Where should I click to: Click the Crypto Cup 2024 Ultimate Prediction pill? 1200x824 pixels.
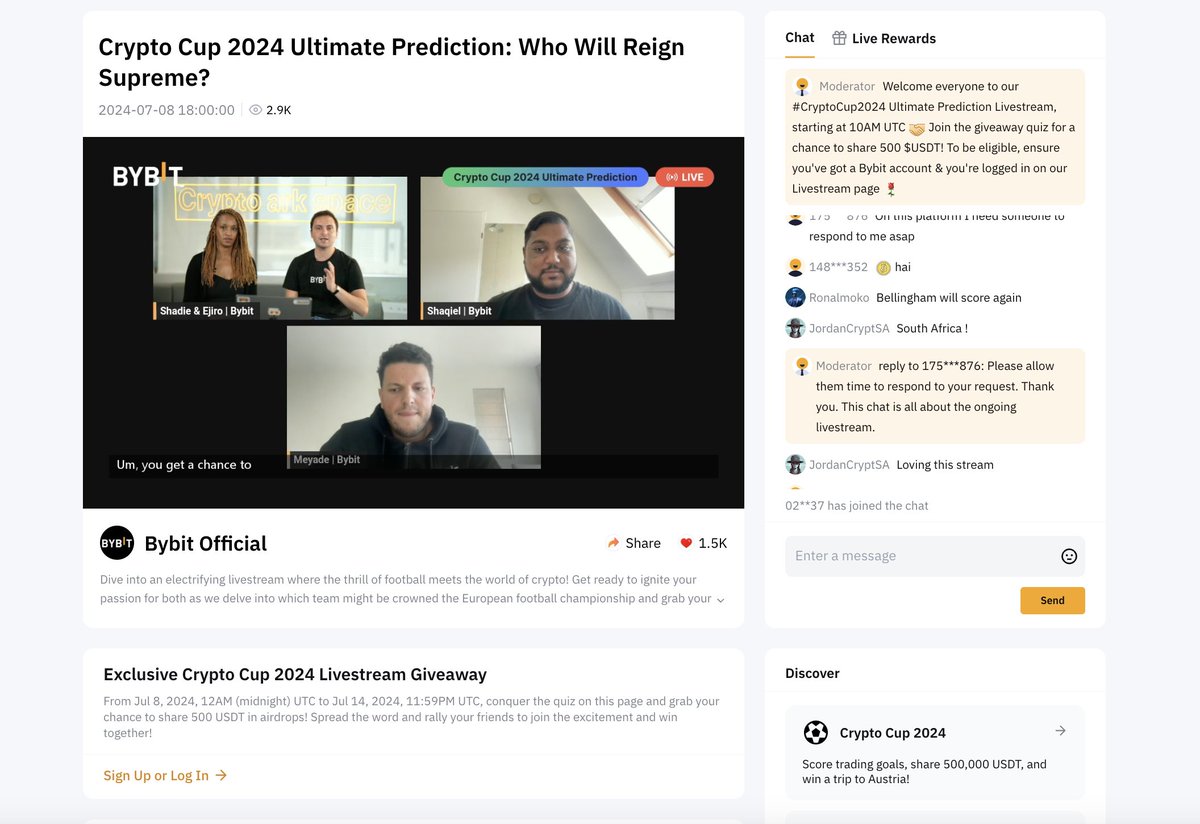[545, 176]
